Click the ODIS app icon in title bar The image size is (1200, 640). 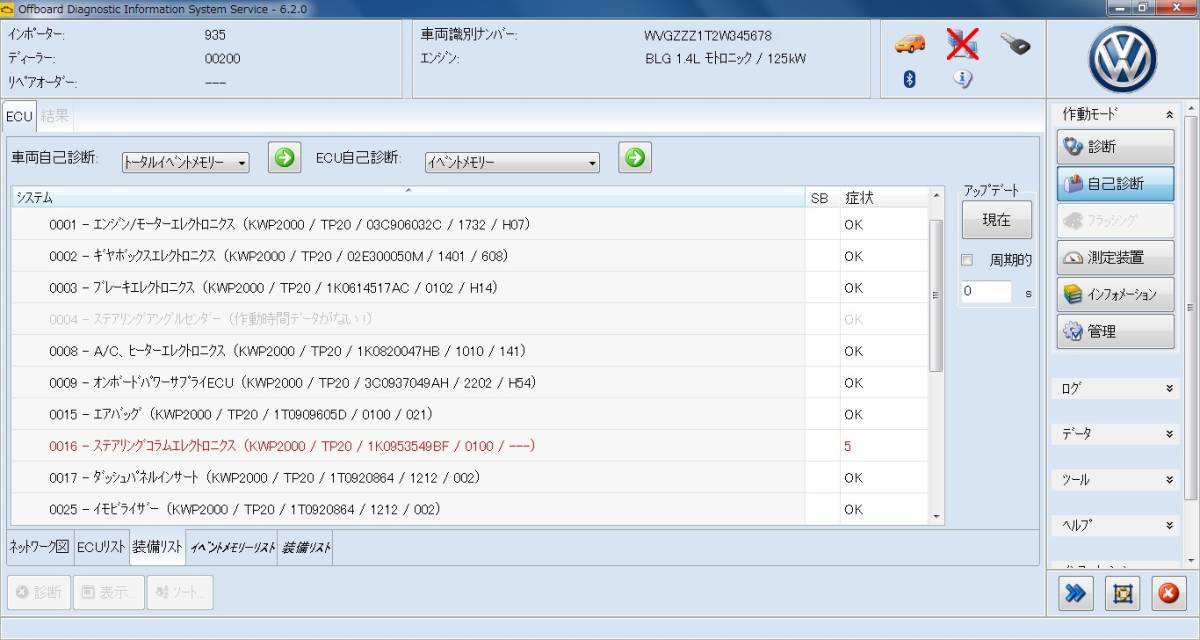point(8,8)
